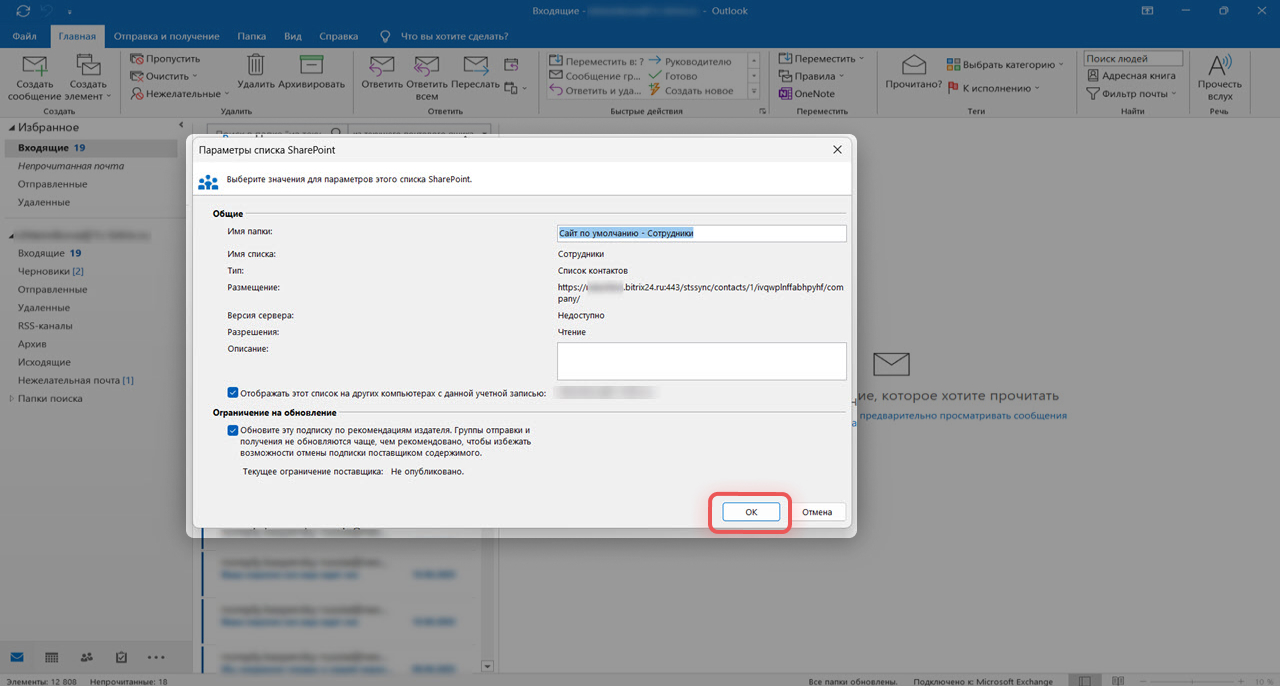Image resolution: width=1280 pixels, height=686 pixels.
Task: Click the Создать сообщение icon
Action: click(35, 66)
